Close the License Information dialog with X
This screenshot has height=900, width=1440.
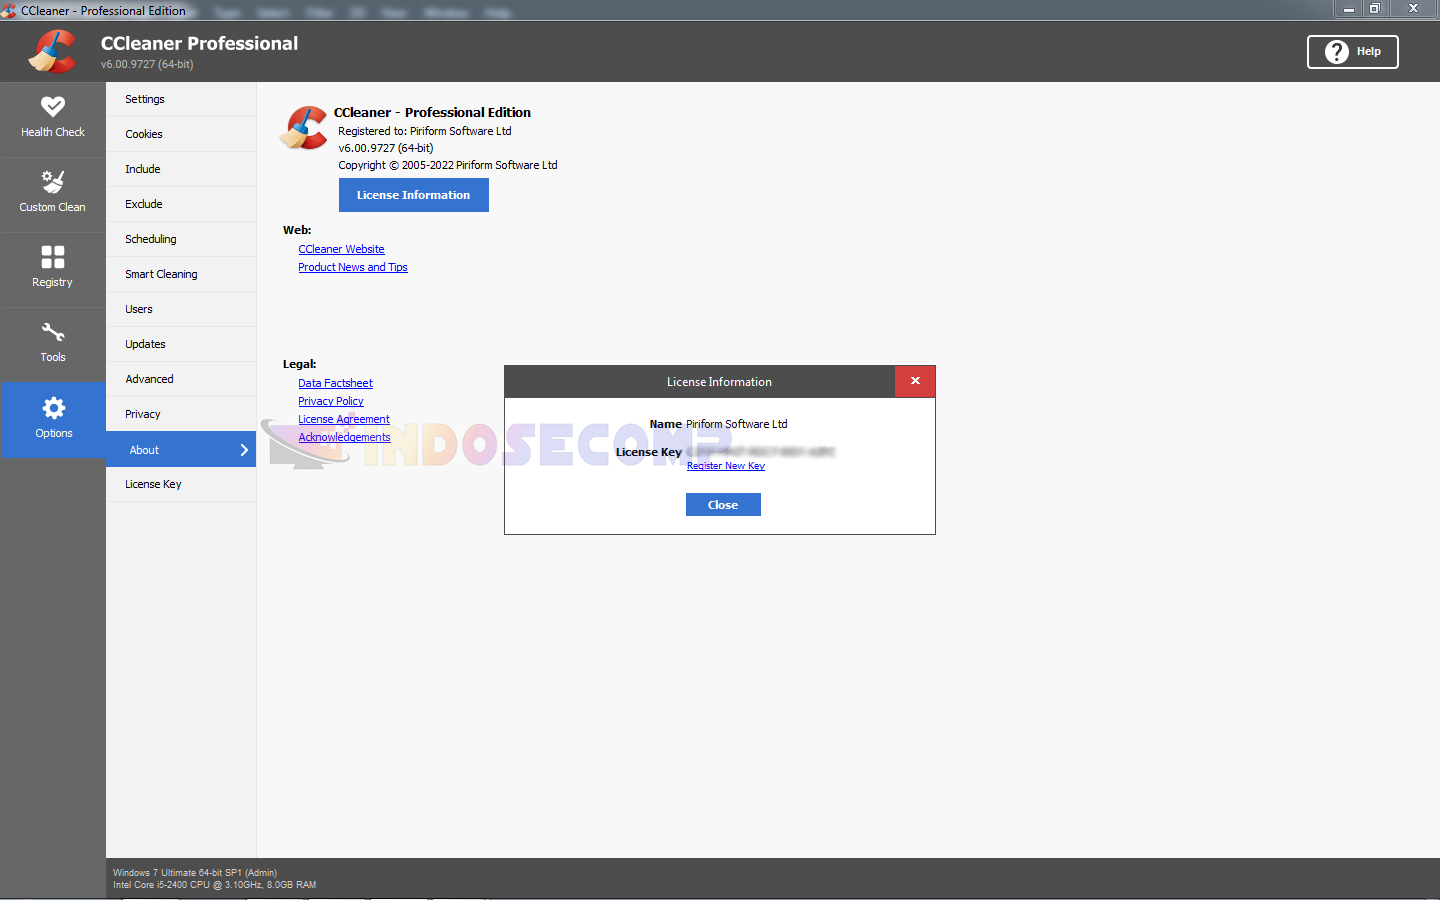pos(915,381)
